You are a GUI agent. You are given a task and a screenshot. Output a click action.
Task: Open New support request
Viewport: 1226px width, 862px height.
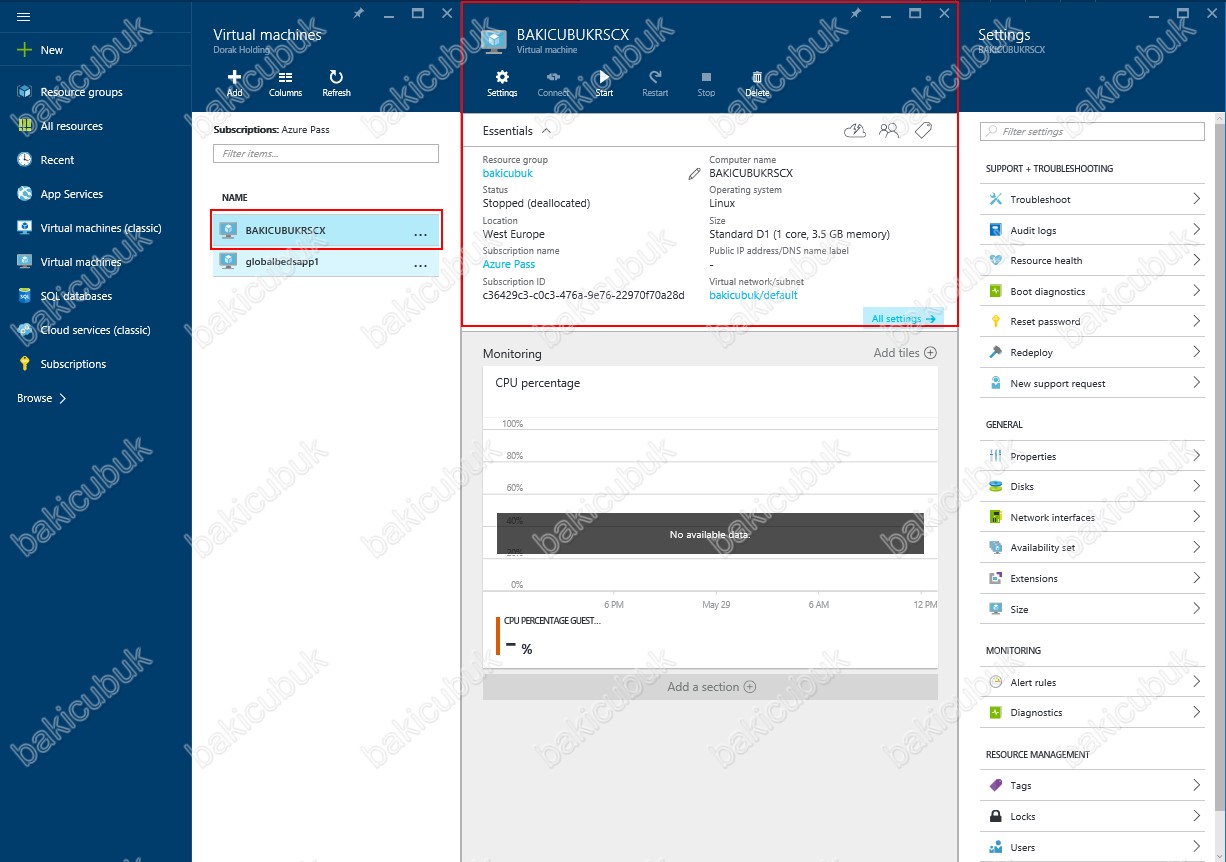coord(1094,383)
